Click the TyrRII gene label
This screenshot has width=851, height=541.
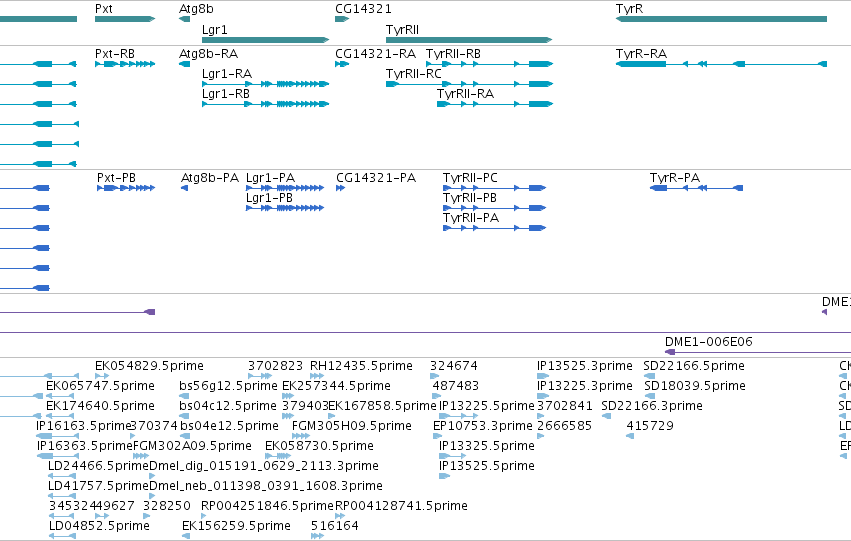click(402, 30)
